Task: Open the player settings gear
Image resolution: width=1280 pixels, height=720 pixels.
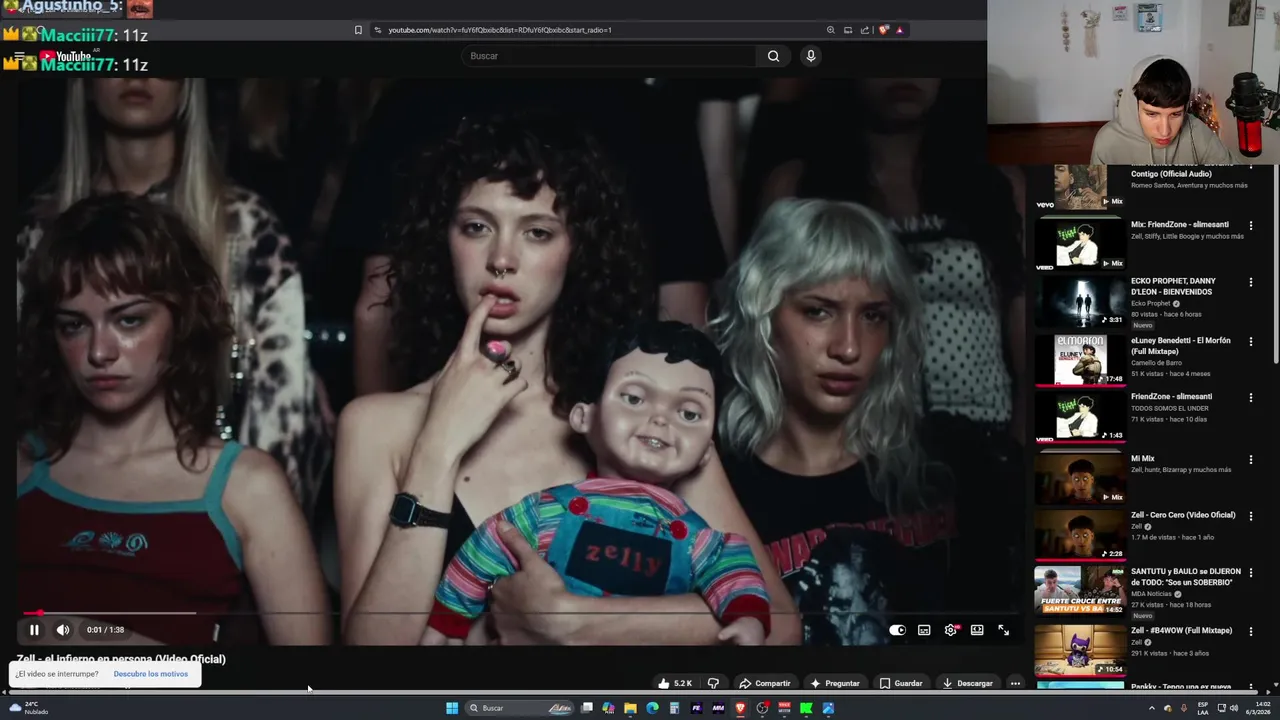Action: [x=951, y=630]
